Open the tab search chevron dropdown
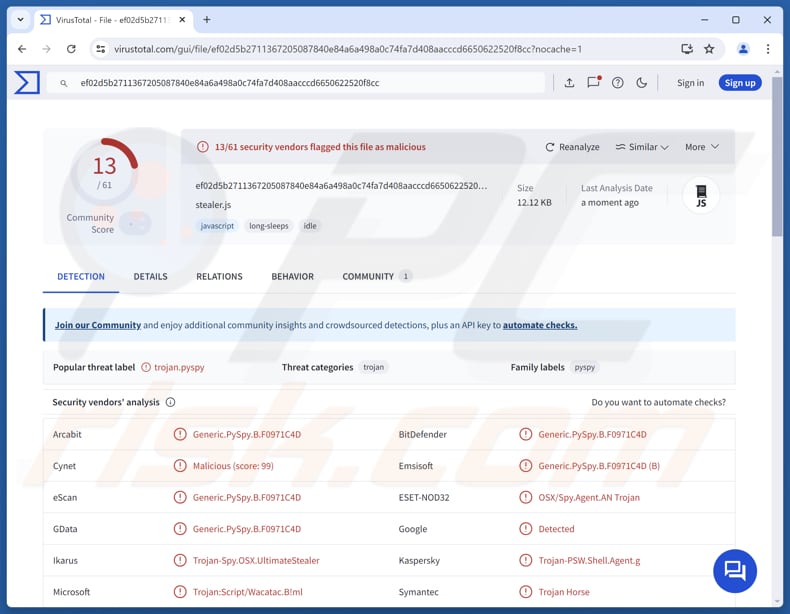790x614 pixels. (x=21, y=20)
